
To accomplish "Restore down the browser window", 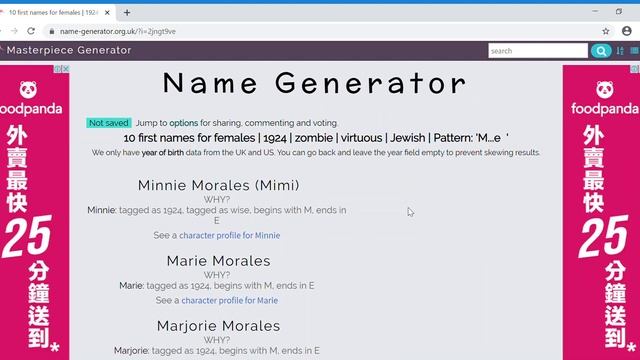I will 619,11.
